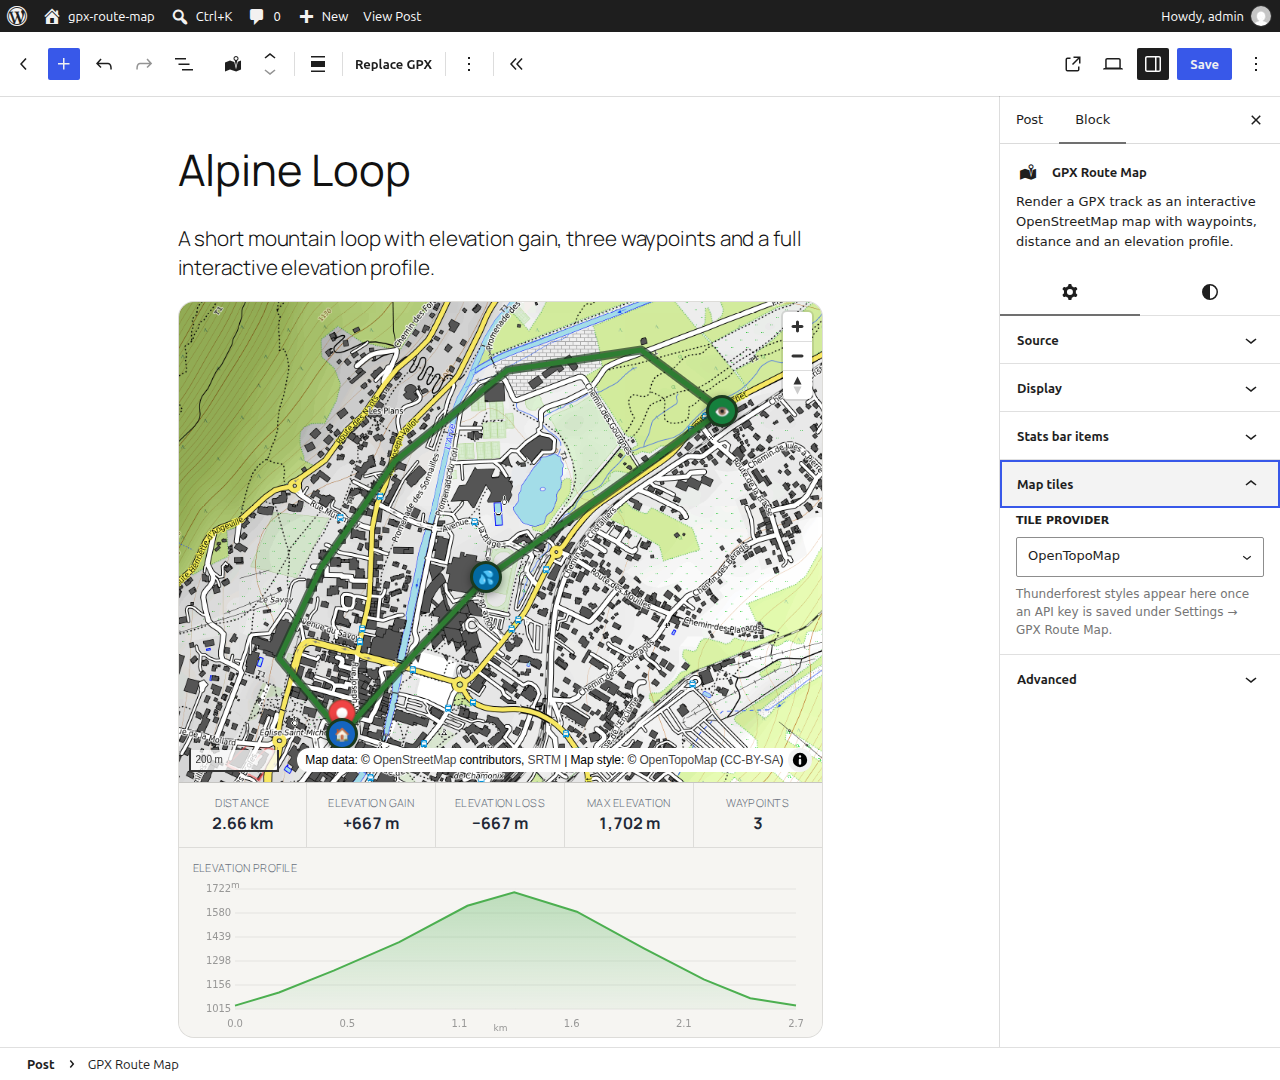Click the GPX Route Map block type icon
Image resolution: width=1280 pixels, height=1080 pixels.
click(x=233, y=64)
